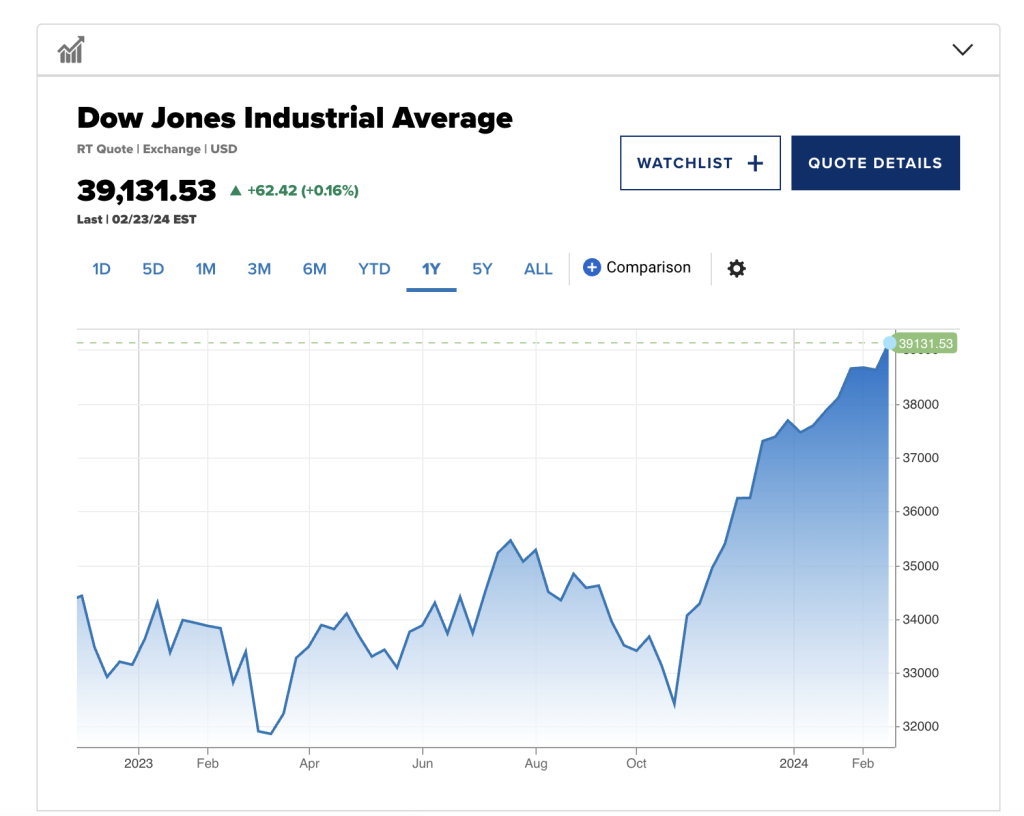Add Dow Jones to Watchlist

[700, 163]
